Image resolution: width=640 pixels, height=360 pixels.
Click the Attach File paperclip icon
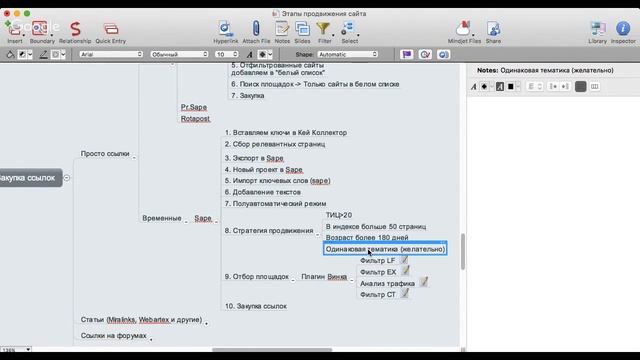click(256, 29)
